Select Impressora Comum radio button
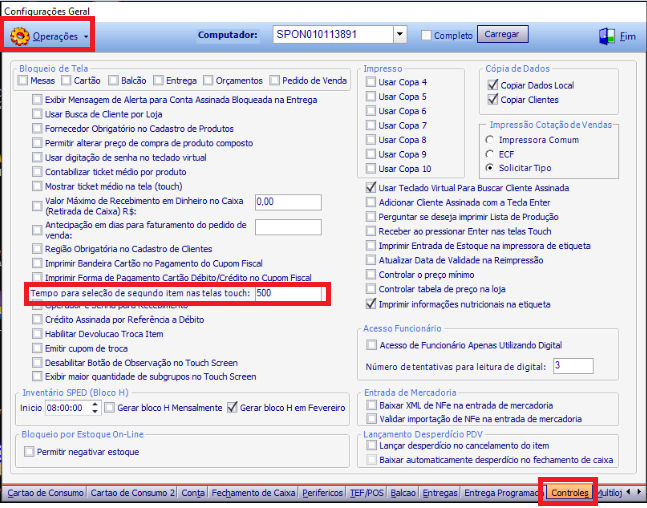647x508 pixels. pos(490,139)
